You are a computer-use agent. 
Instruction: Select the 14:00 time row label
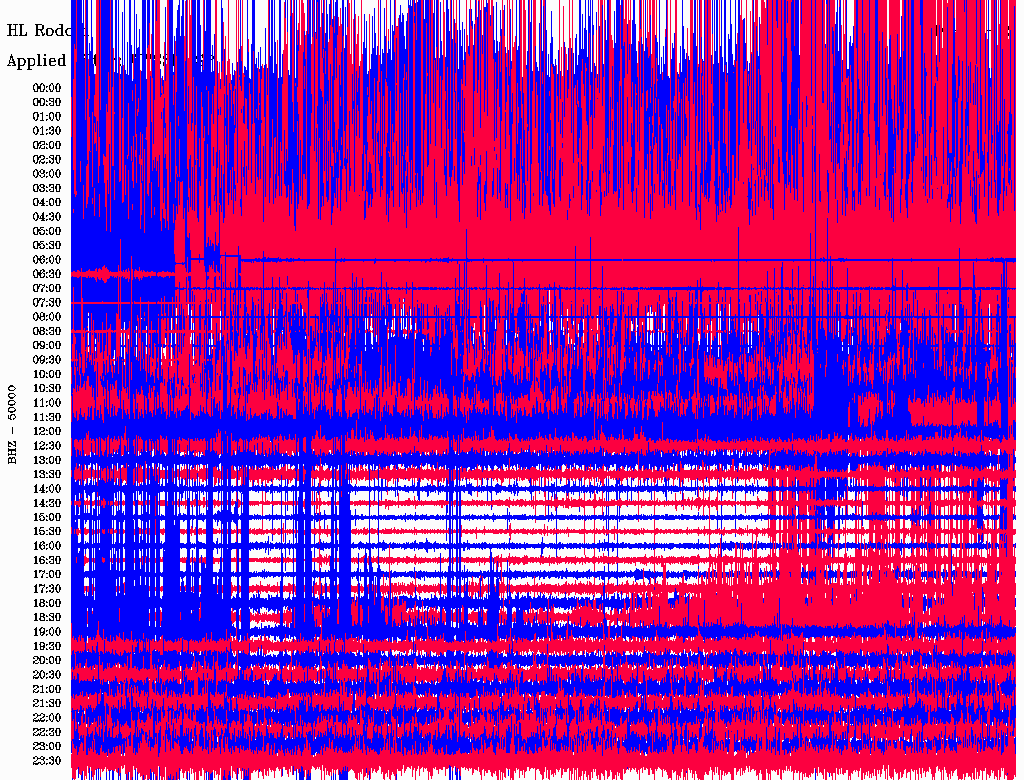[x=47, y=489]
